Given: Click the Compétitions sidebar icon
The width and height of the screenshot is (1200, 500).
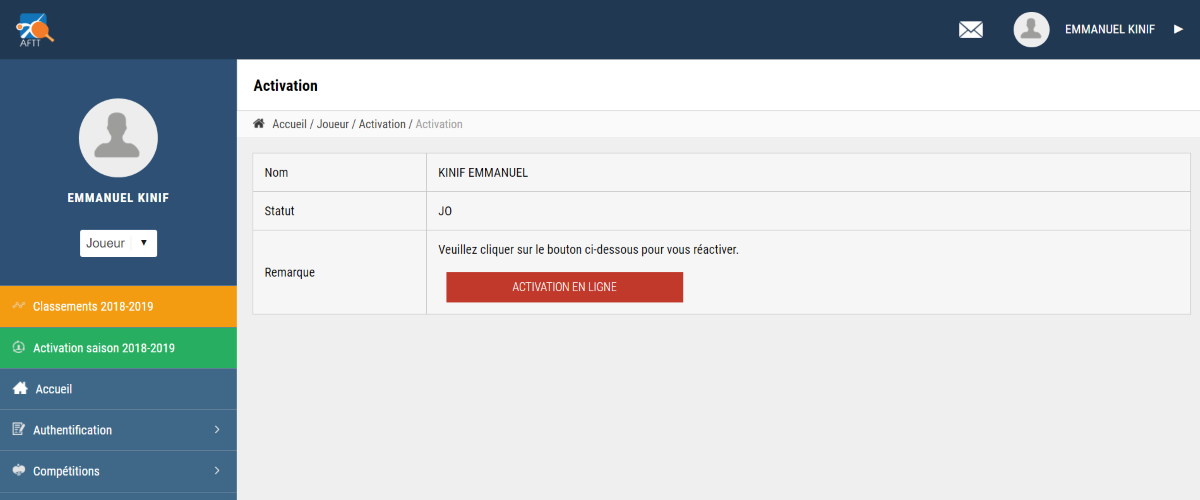Looking at the screenshot, I should tap(18, 471).
